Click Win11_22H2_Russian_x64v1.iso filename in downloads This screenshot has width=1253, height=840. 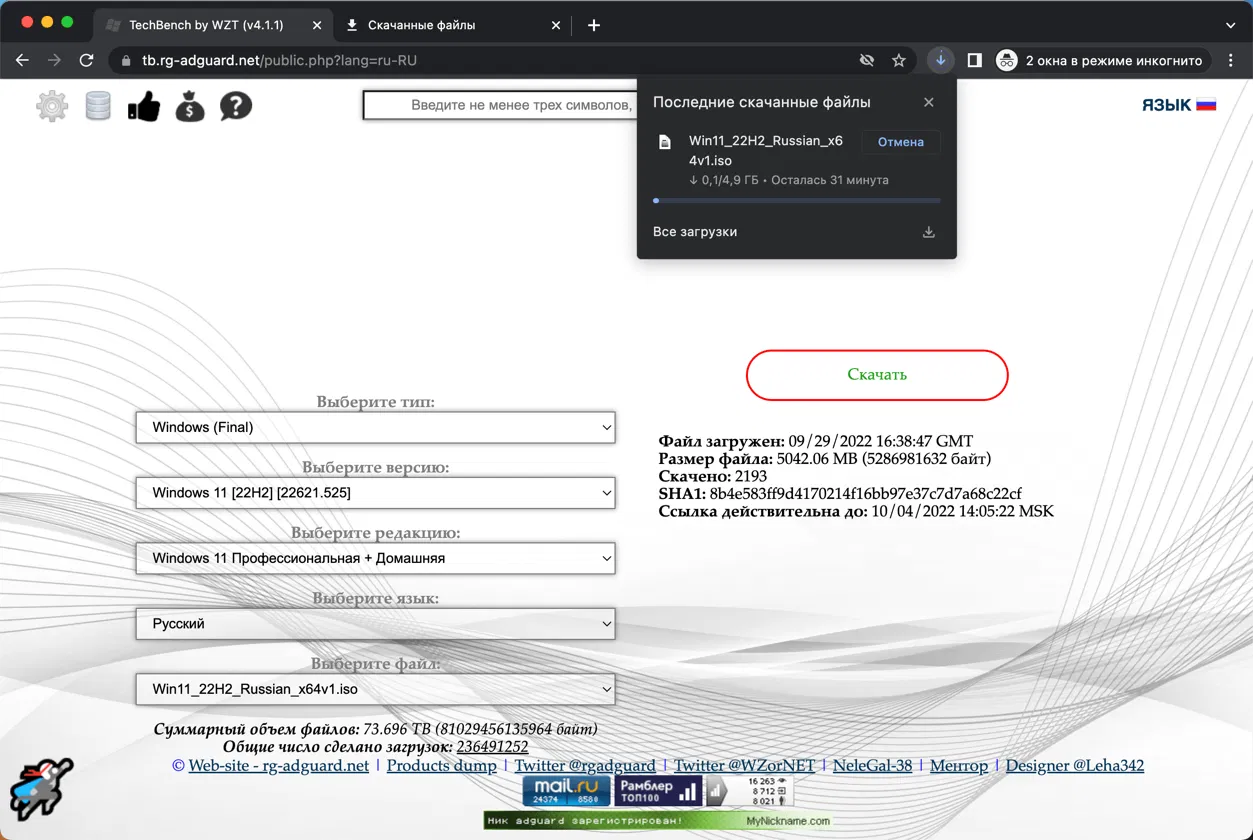coord(766,151)
